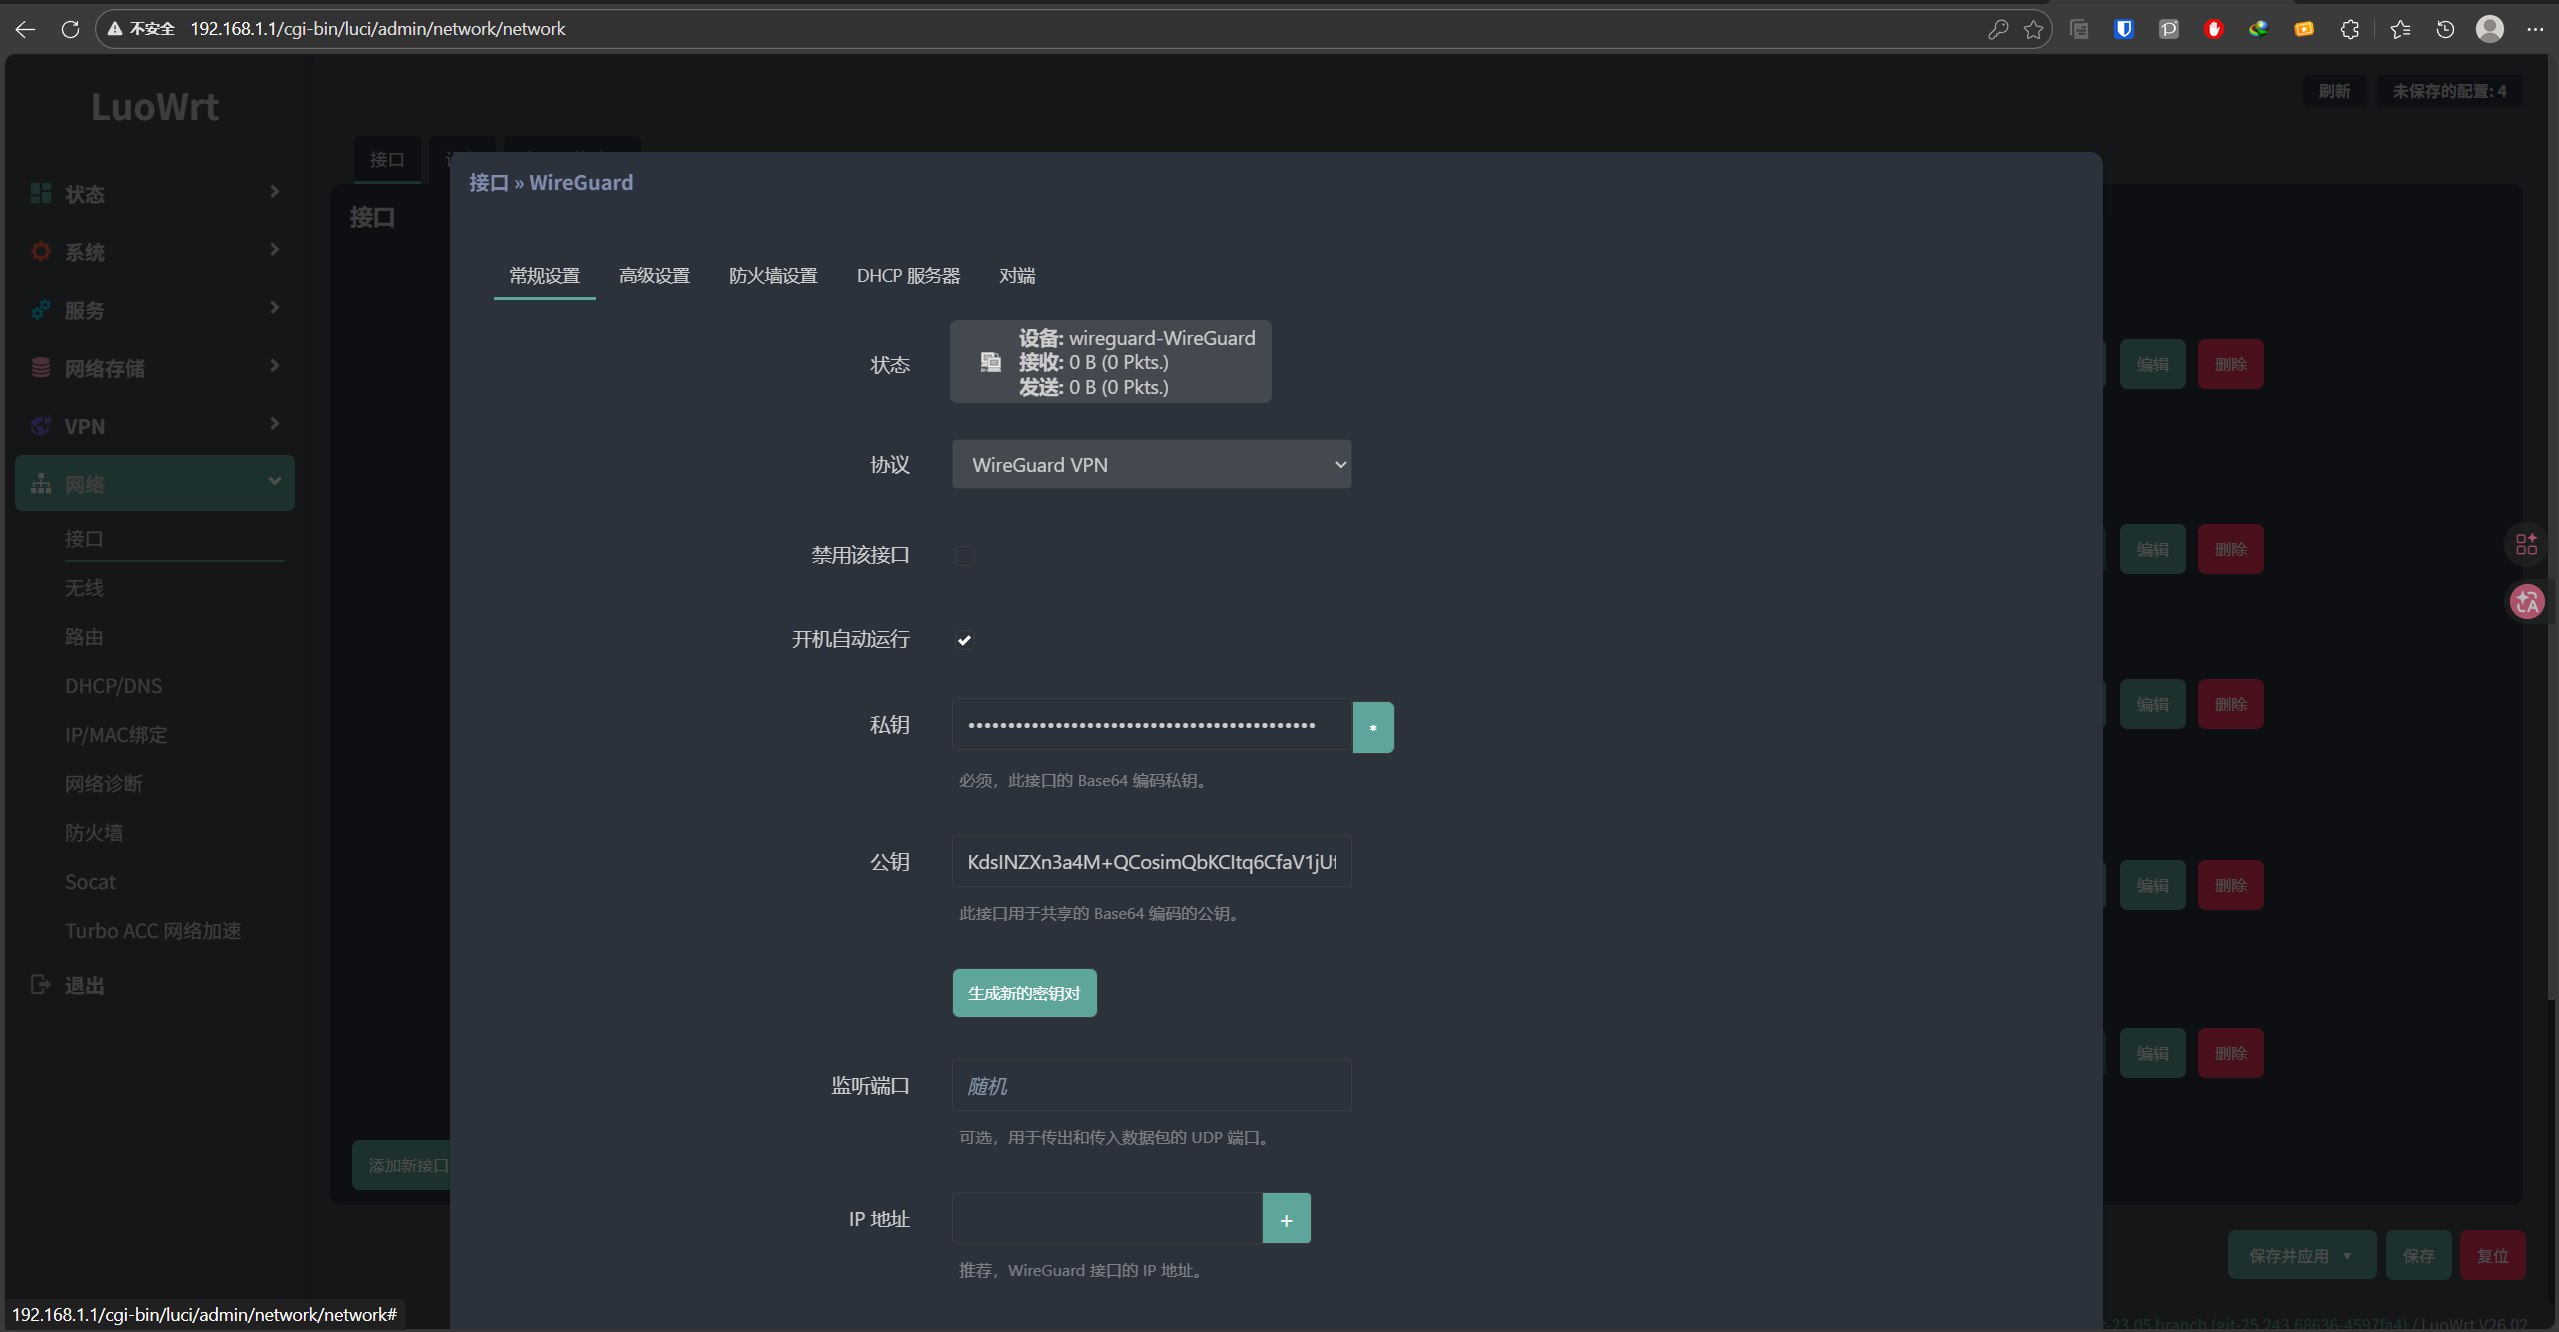
Task: Switch to the 高级设置 tab
Action: (x=654, y=276)
